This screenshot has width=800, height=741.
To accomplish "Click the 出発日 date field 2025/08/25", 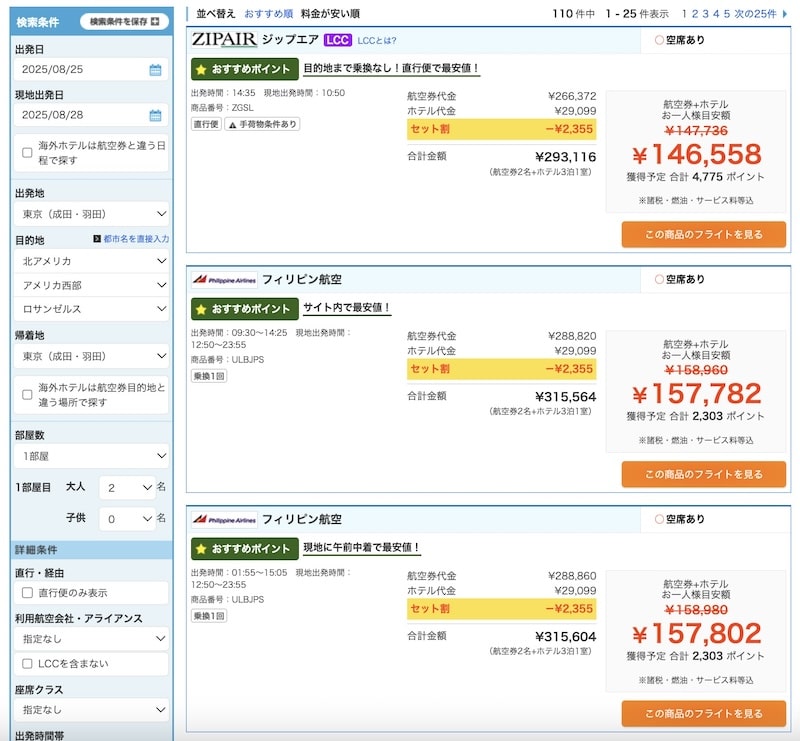I will 91,69.
